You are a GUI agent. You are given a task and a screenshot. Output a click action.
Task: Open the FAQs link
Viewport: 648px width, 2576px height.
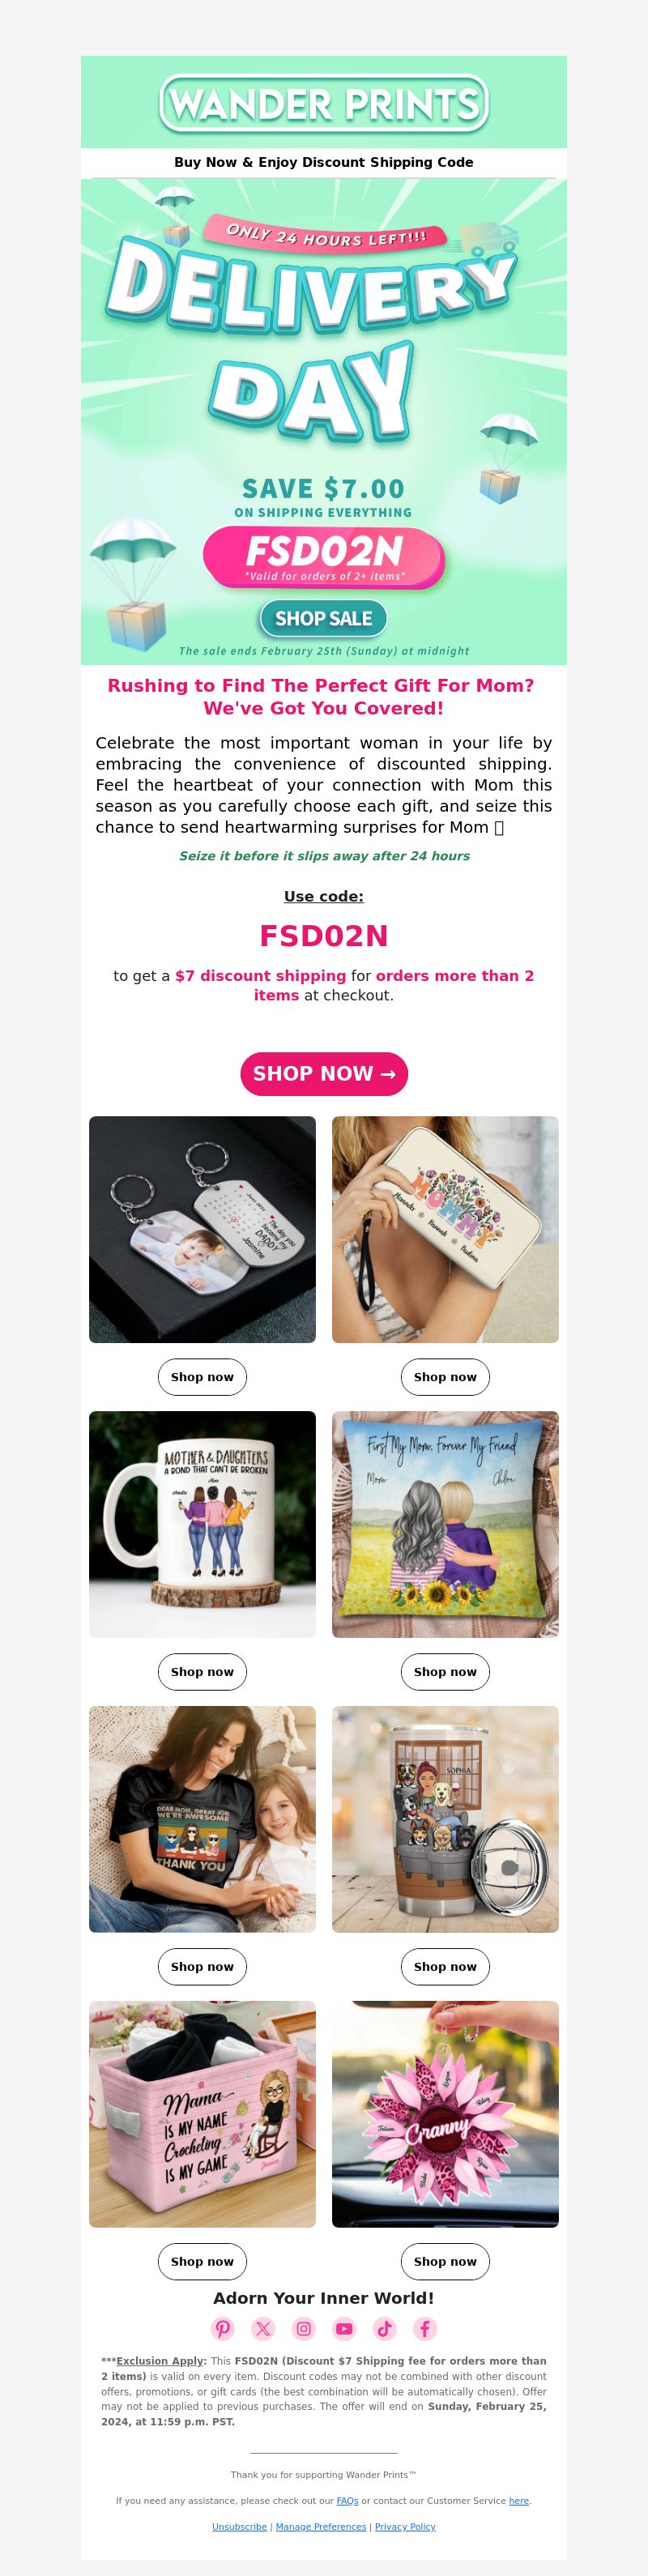pos(347,2501)
